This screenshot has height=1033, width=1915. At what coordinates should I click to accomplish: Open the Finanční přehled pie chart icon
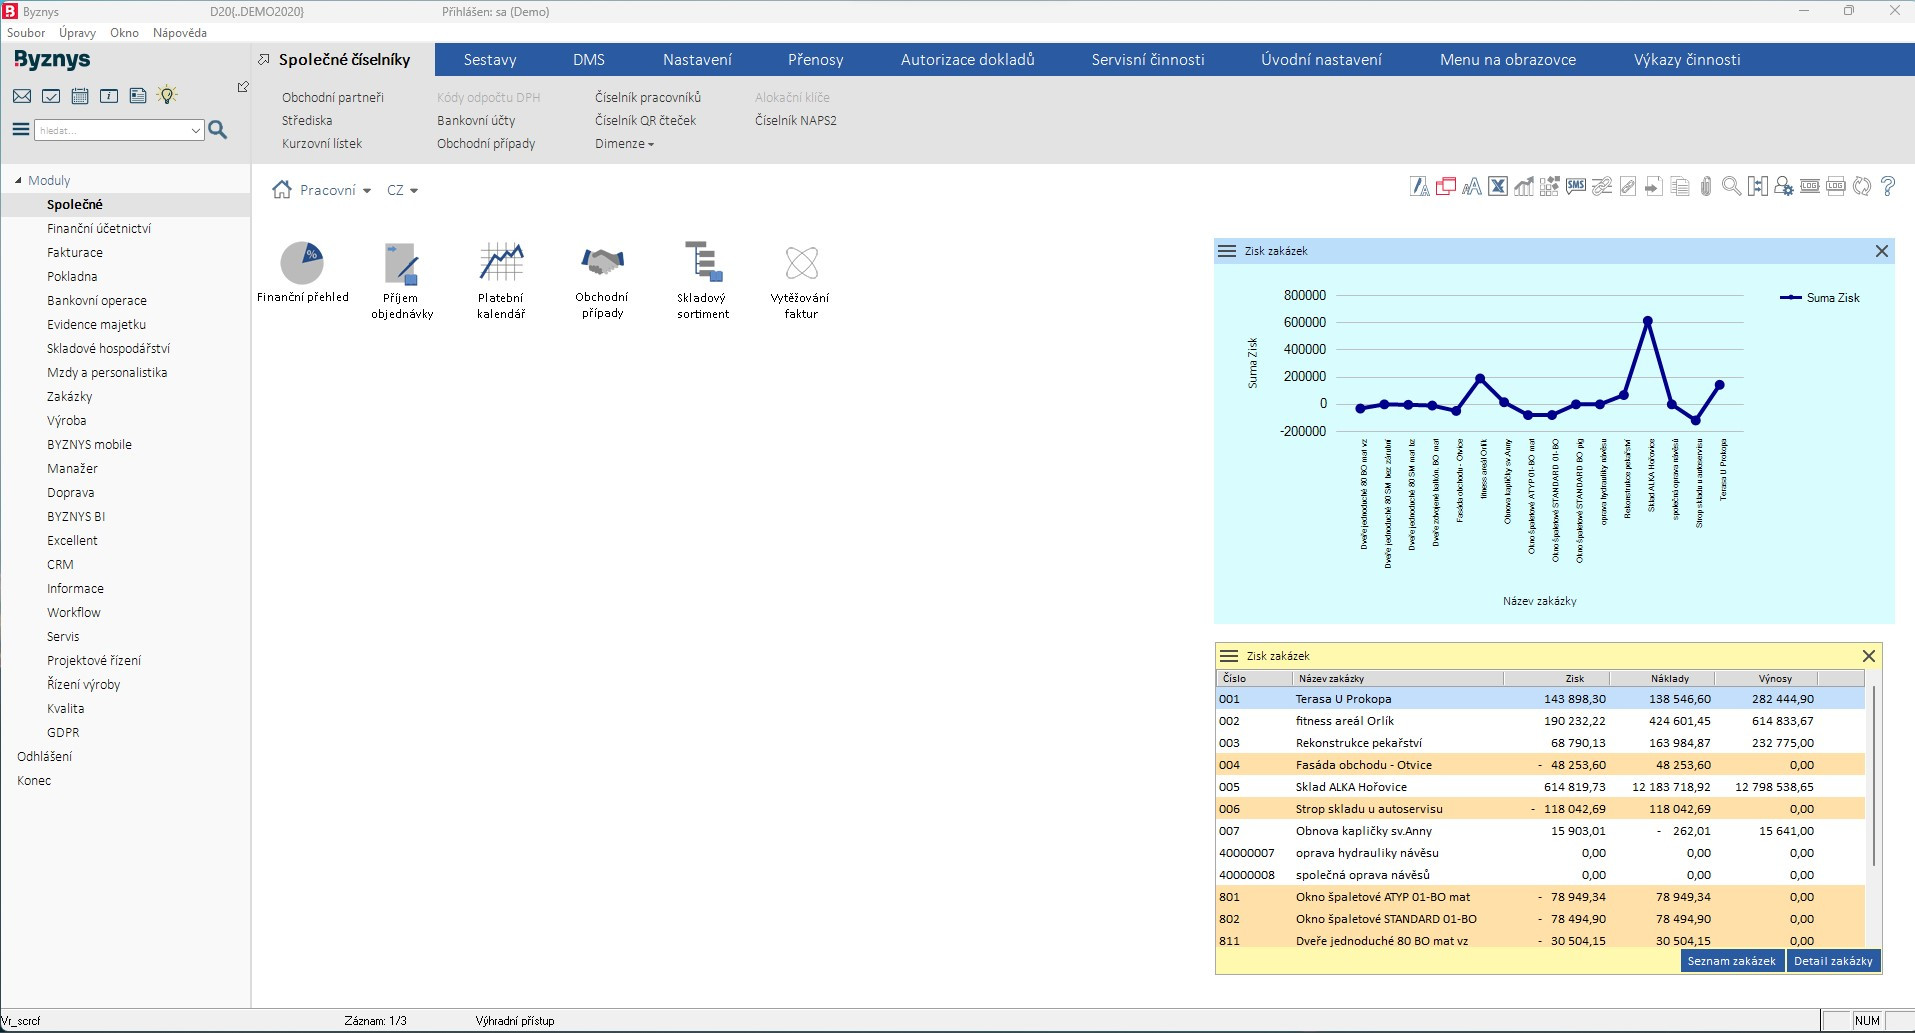click(302, 264)
